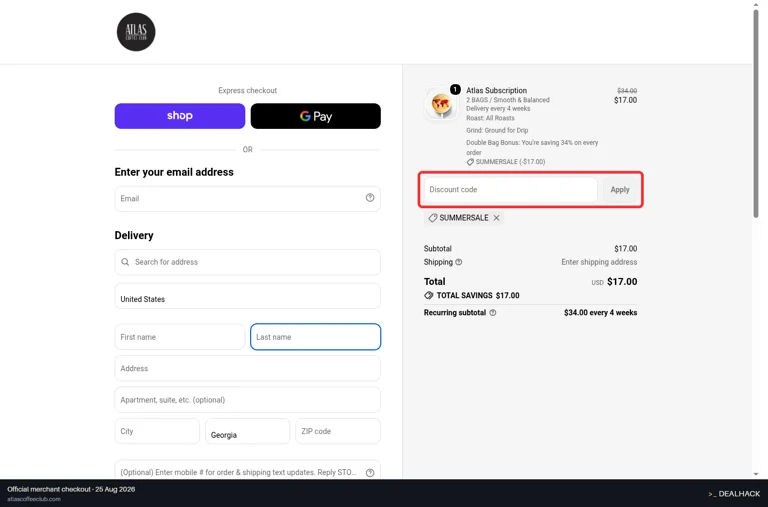Open the mobile number help icon
The image size is (768, 507).
point(370,473)
